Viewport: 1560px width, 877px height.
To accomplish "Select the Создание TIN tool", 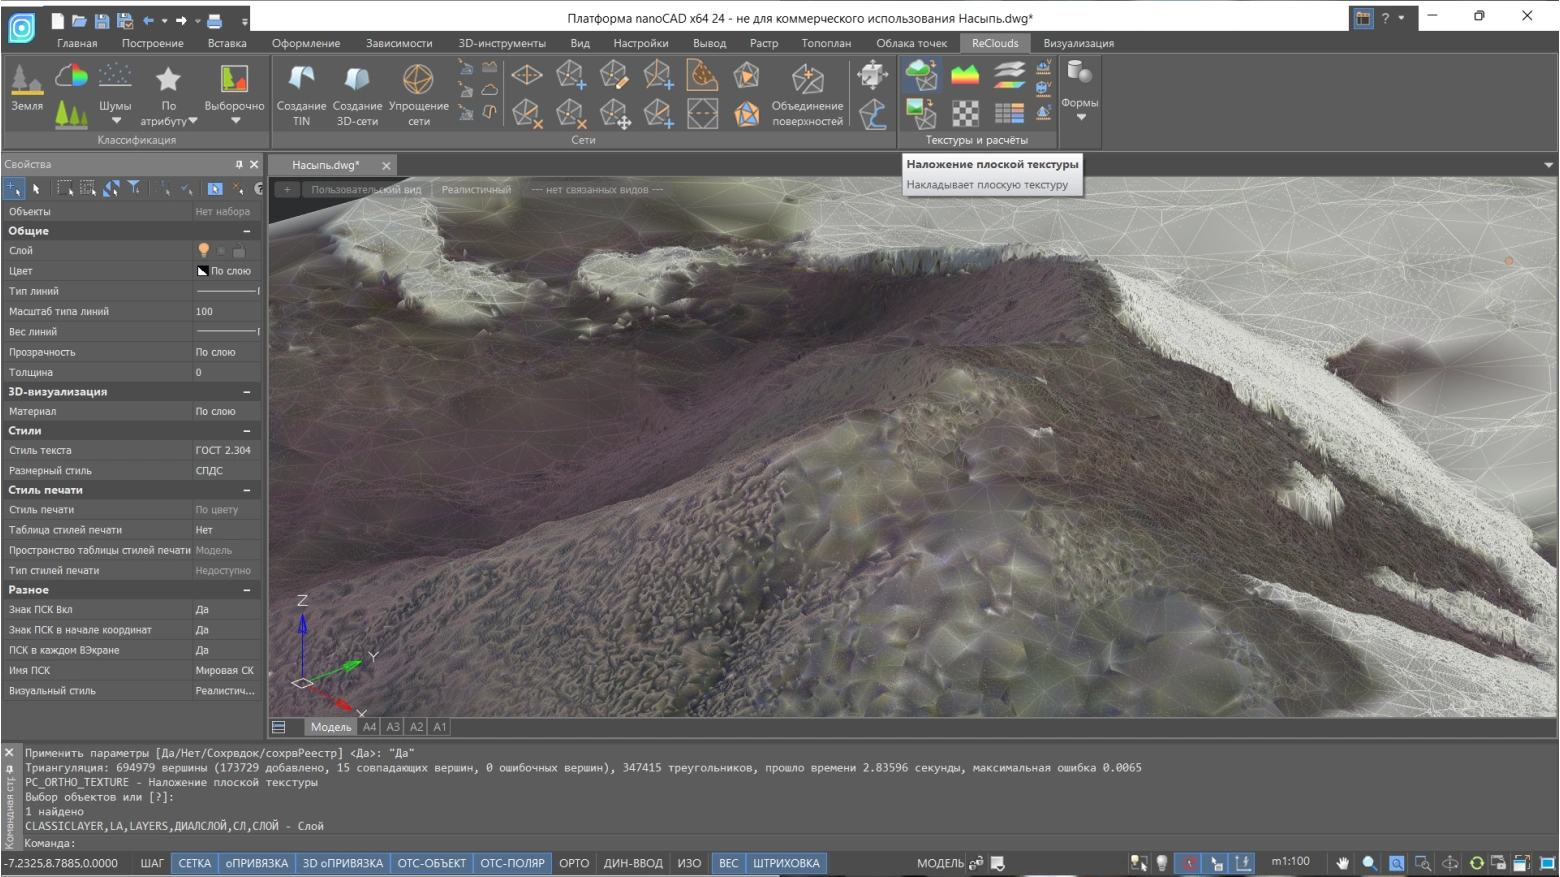I will pyautogui.click(x=301, y=80).
